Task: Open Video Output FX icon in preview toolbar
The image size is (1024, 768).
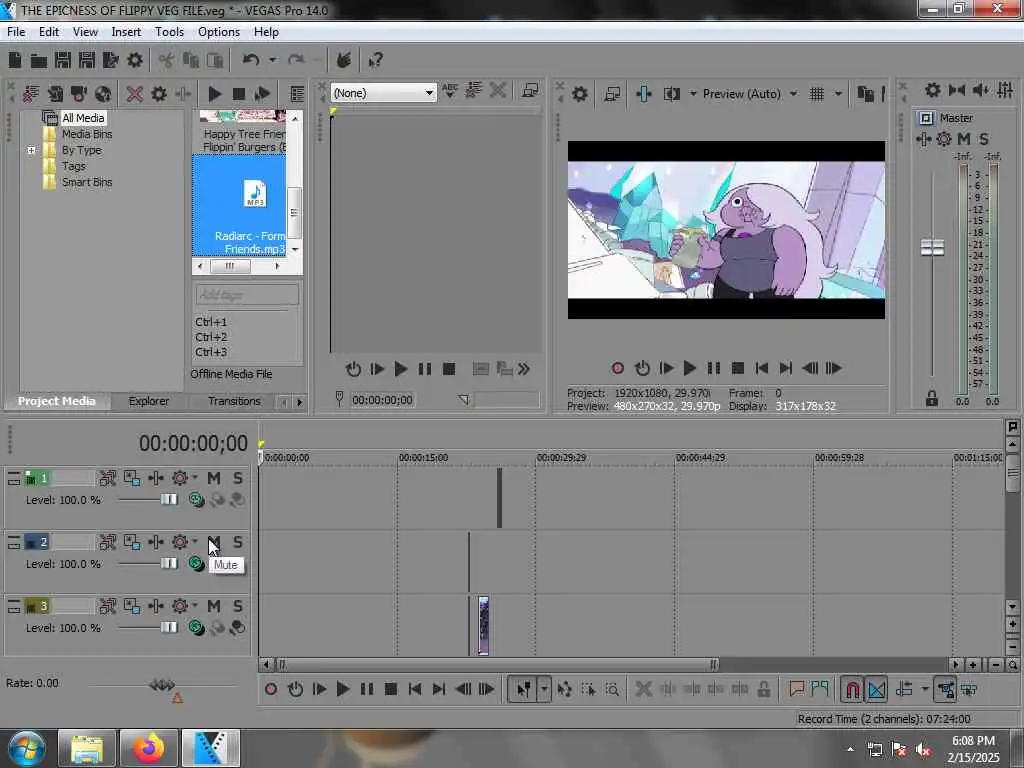Action: (643, 94)
